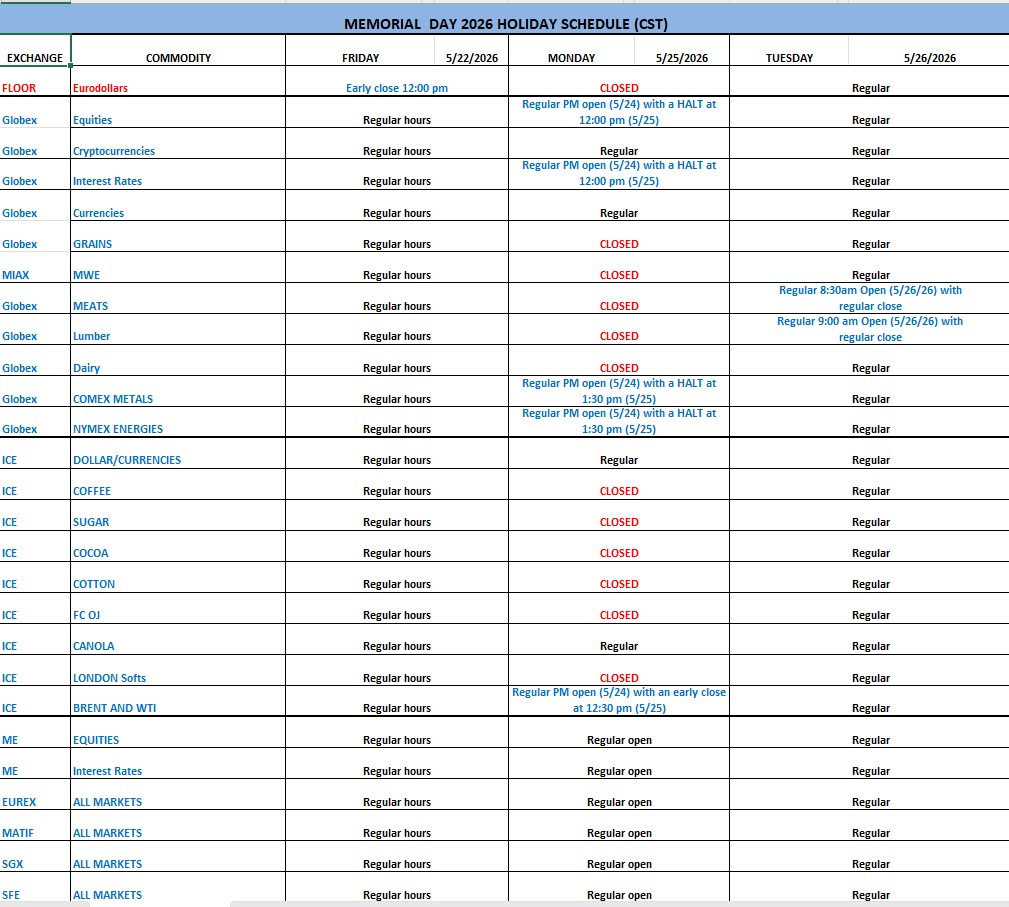Screen dimensions: 1009x907
Task: Click the Lumber commodity cell
Action: [178, 330]
